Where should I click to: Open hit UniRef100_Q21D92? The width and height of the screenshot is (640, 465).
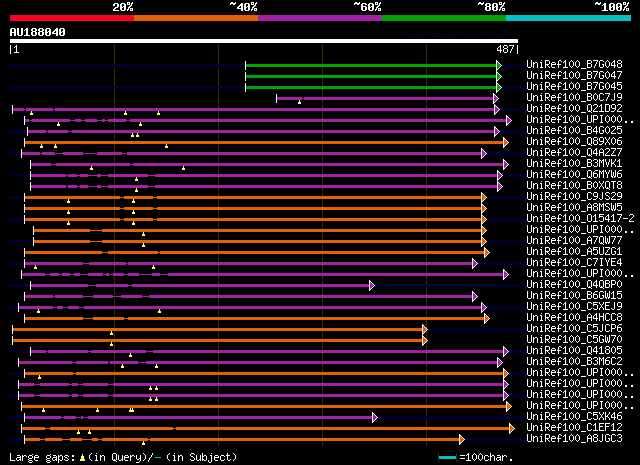(574, 108)
